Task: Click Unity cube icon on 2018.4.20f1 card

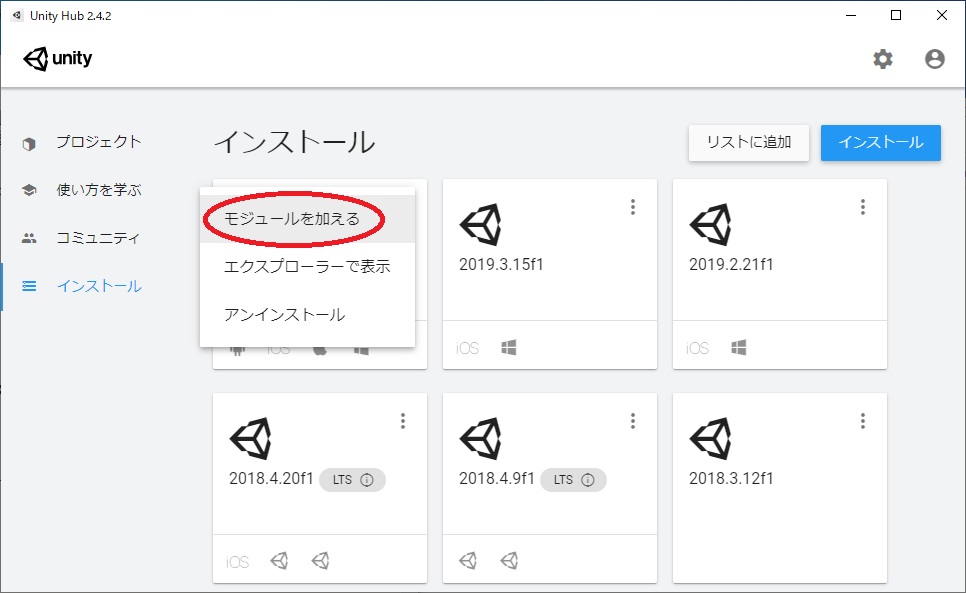Action: pyautogui.click(x=251, y=438)
